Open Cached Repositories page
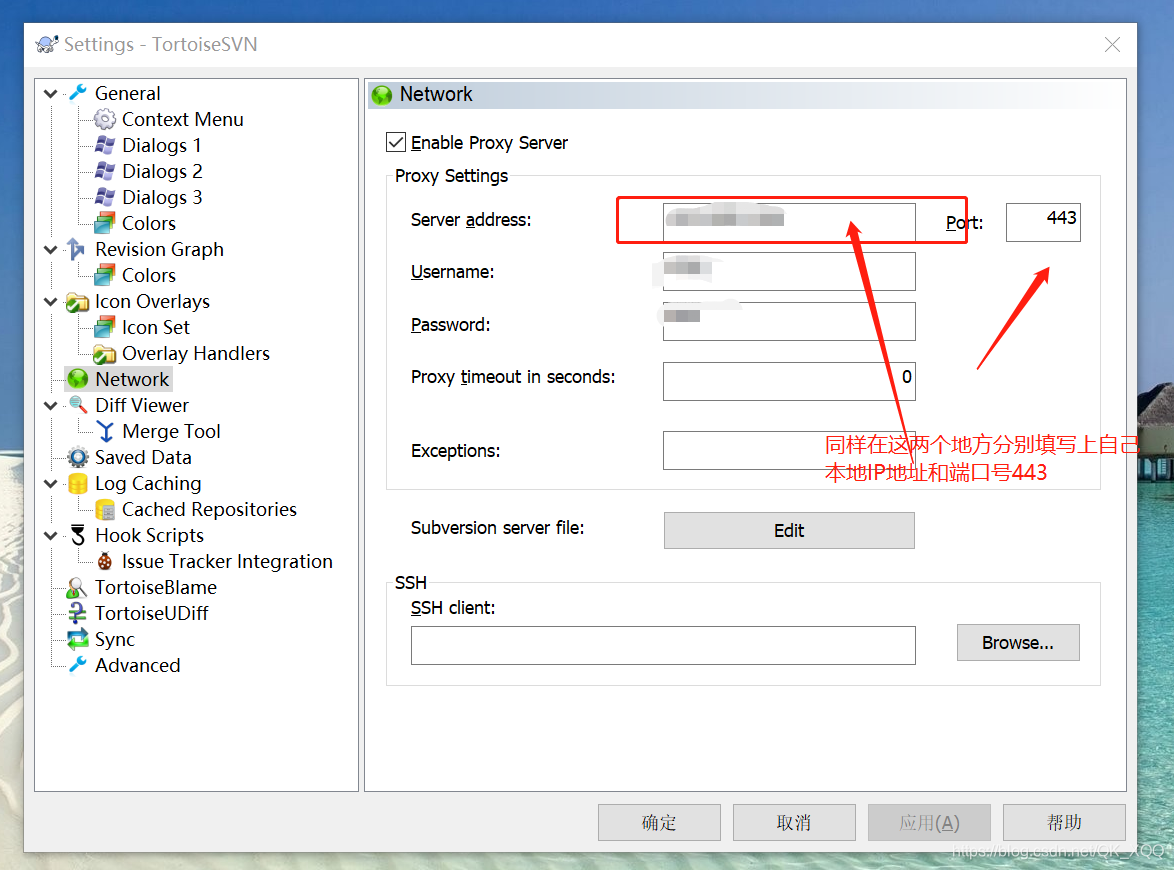 (210, 509)
